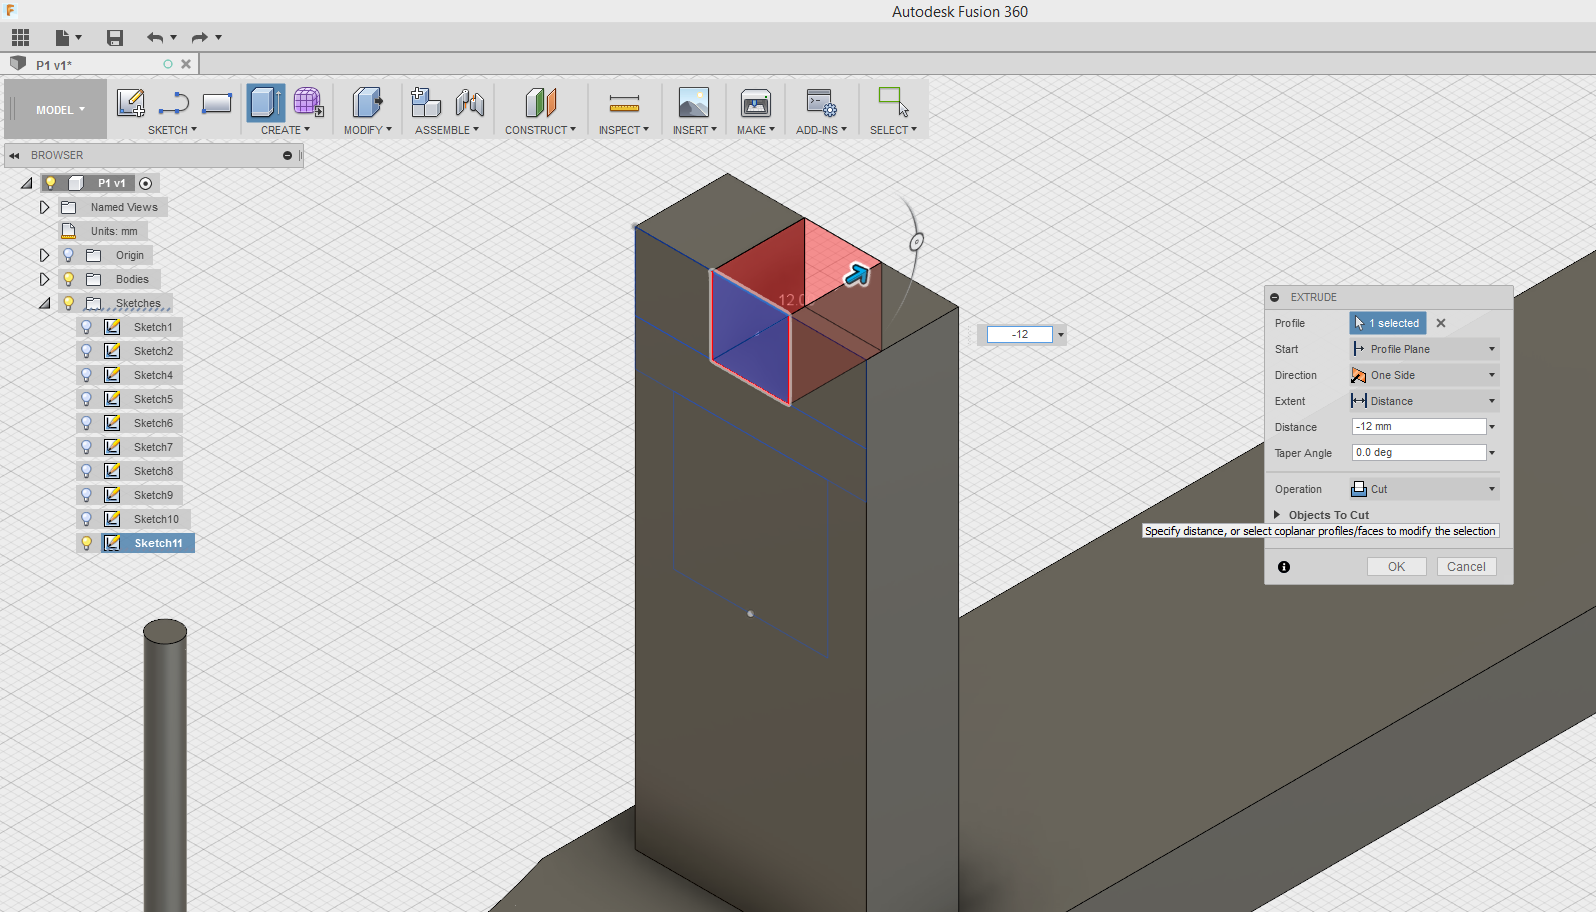The width and height of the screenshot is (1596, 912).
Task: Select the Create Sketch tool
Action: (x=130, y=102)
